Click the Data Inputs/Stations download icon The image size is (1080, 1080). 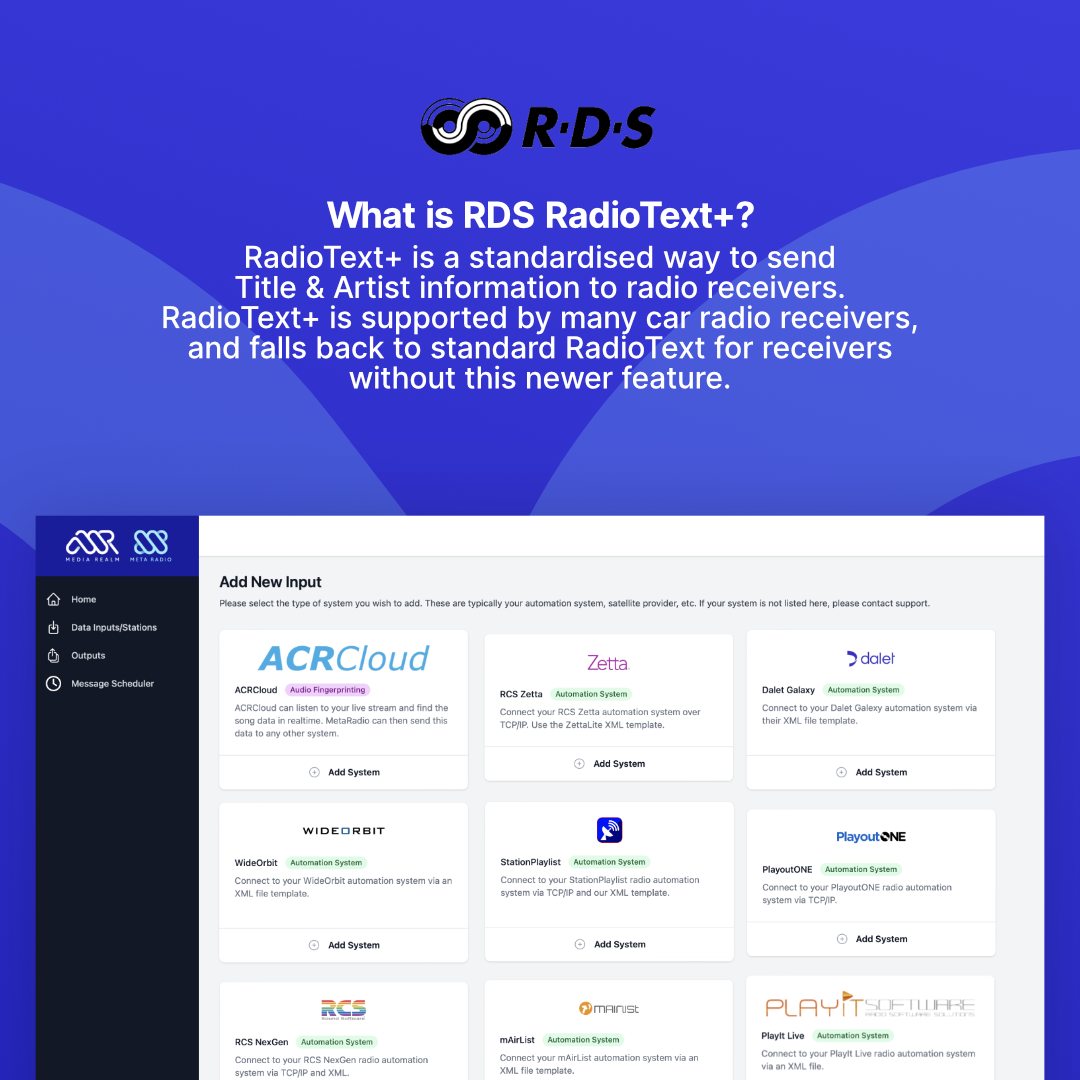point(53,627)
